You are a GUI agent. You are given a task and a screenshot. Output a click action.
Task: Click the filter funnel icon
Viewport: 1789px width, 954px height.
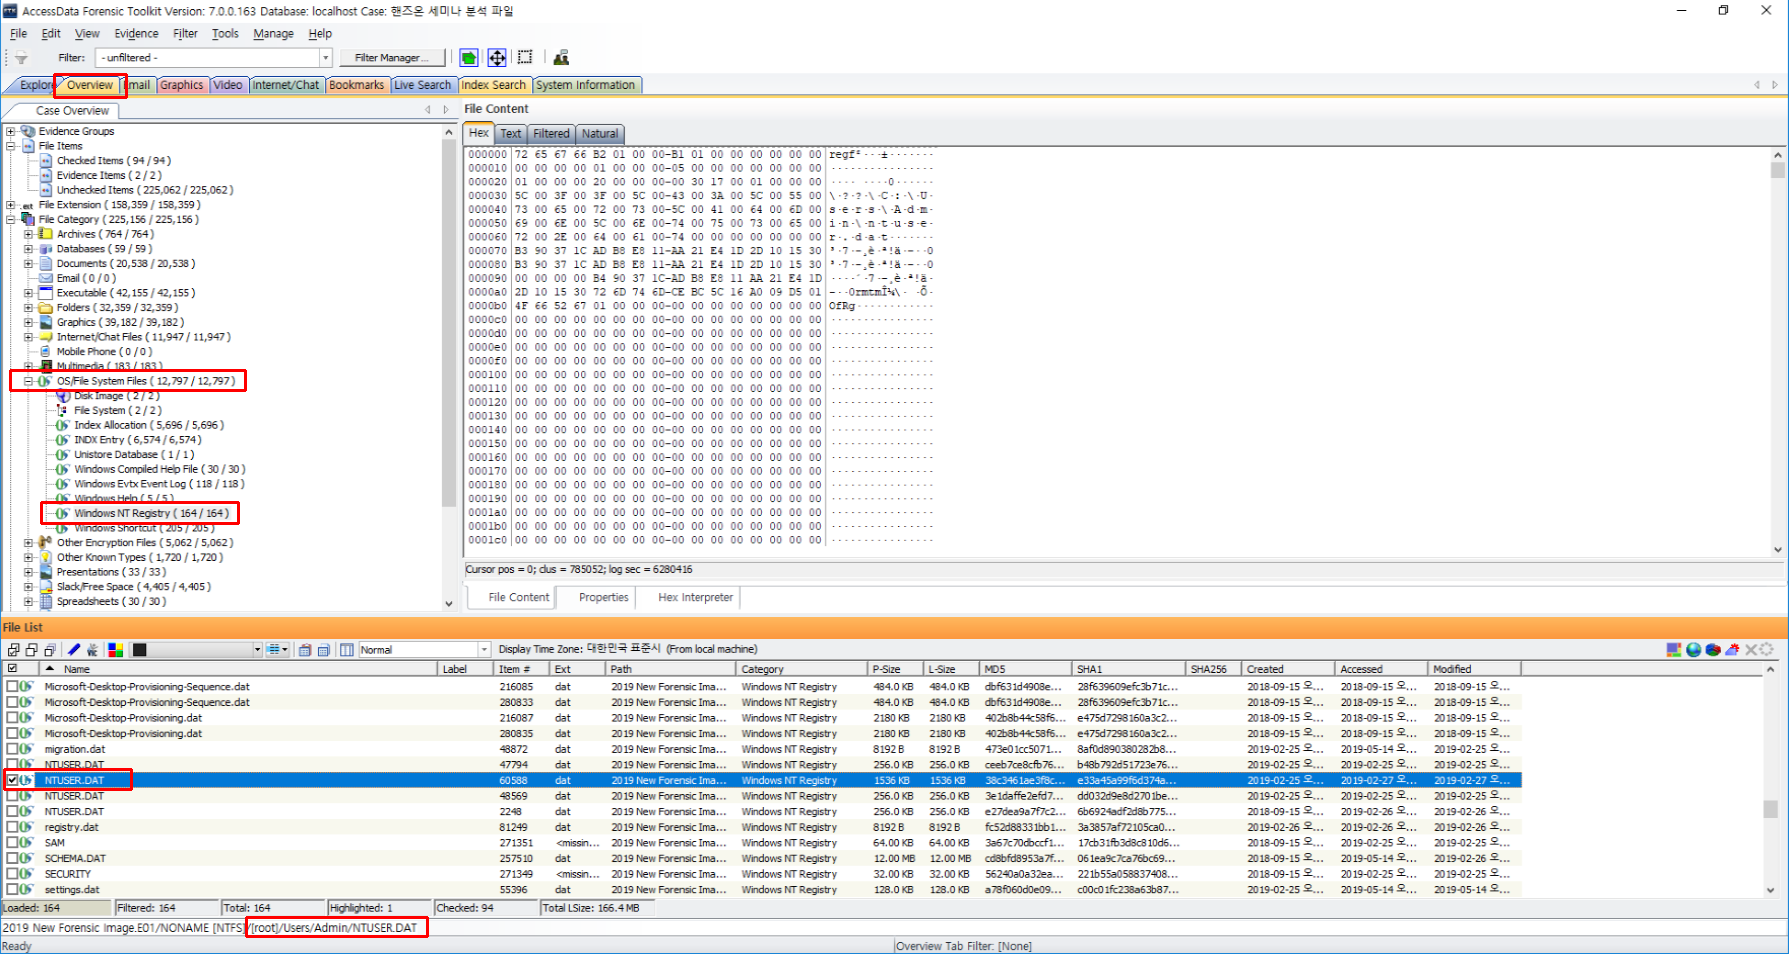tap(20, 58)
